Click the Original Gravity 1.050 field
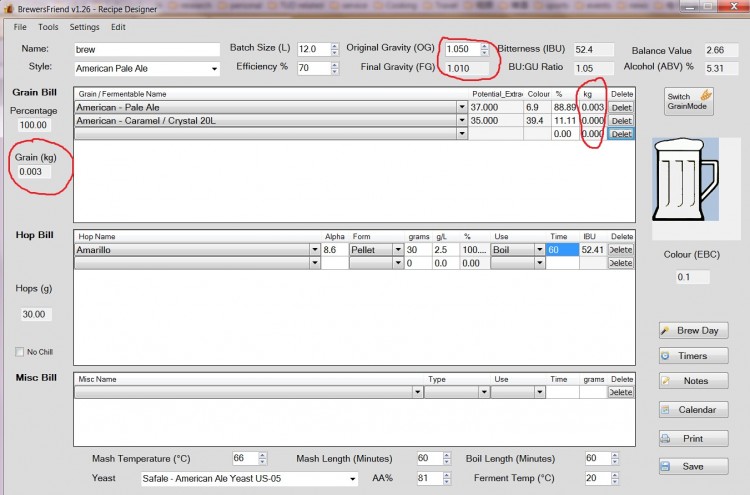 click(462, 49)
